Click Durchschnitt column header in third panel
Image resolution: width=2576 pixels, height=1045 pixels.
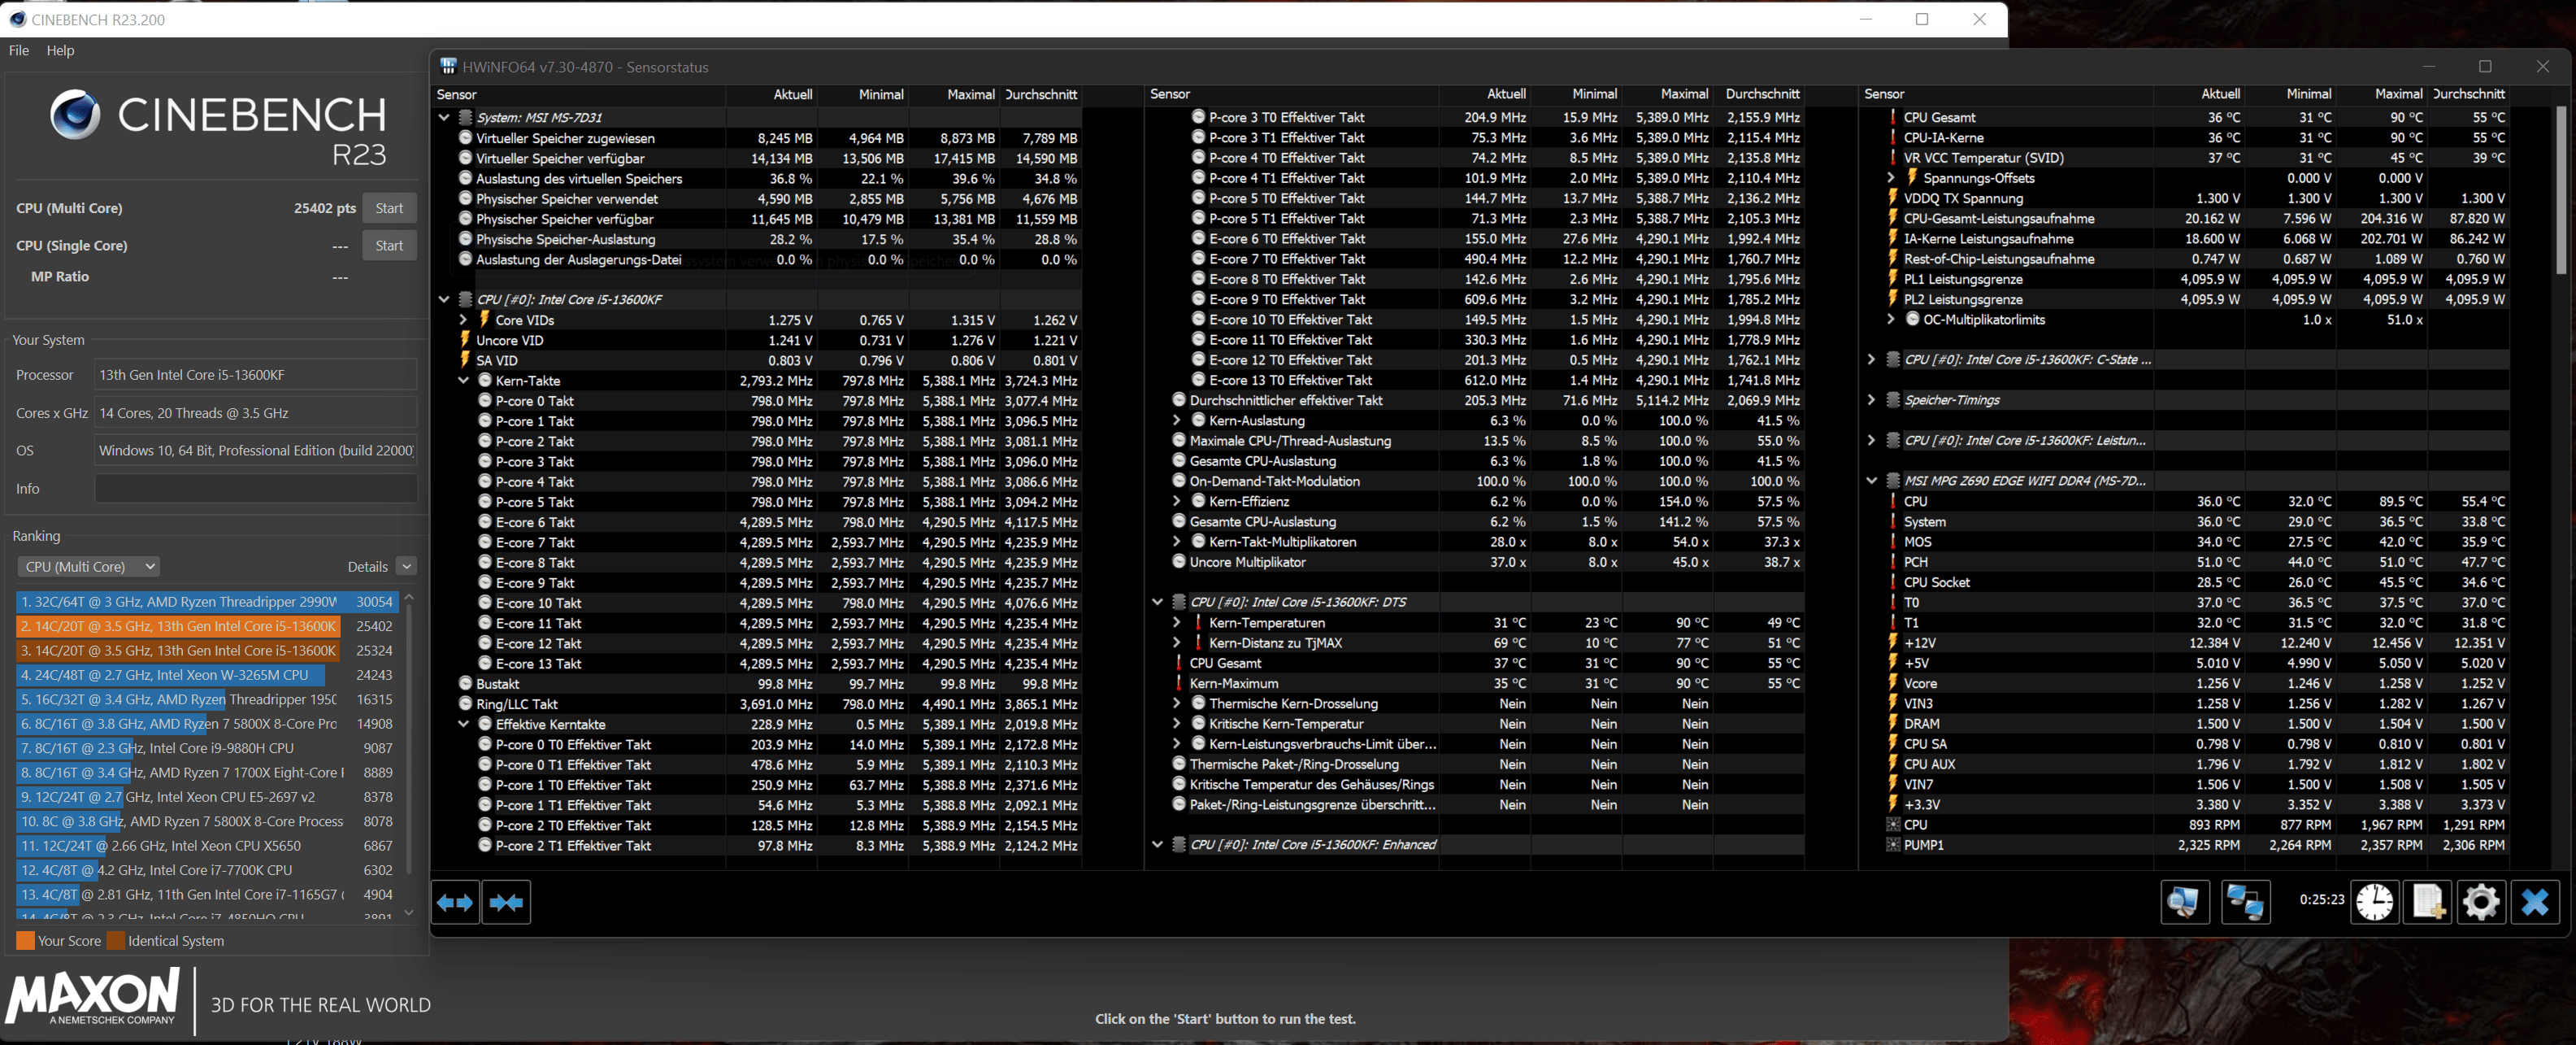tap(2468, 94)
